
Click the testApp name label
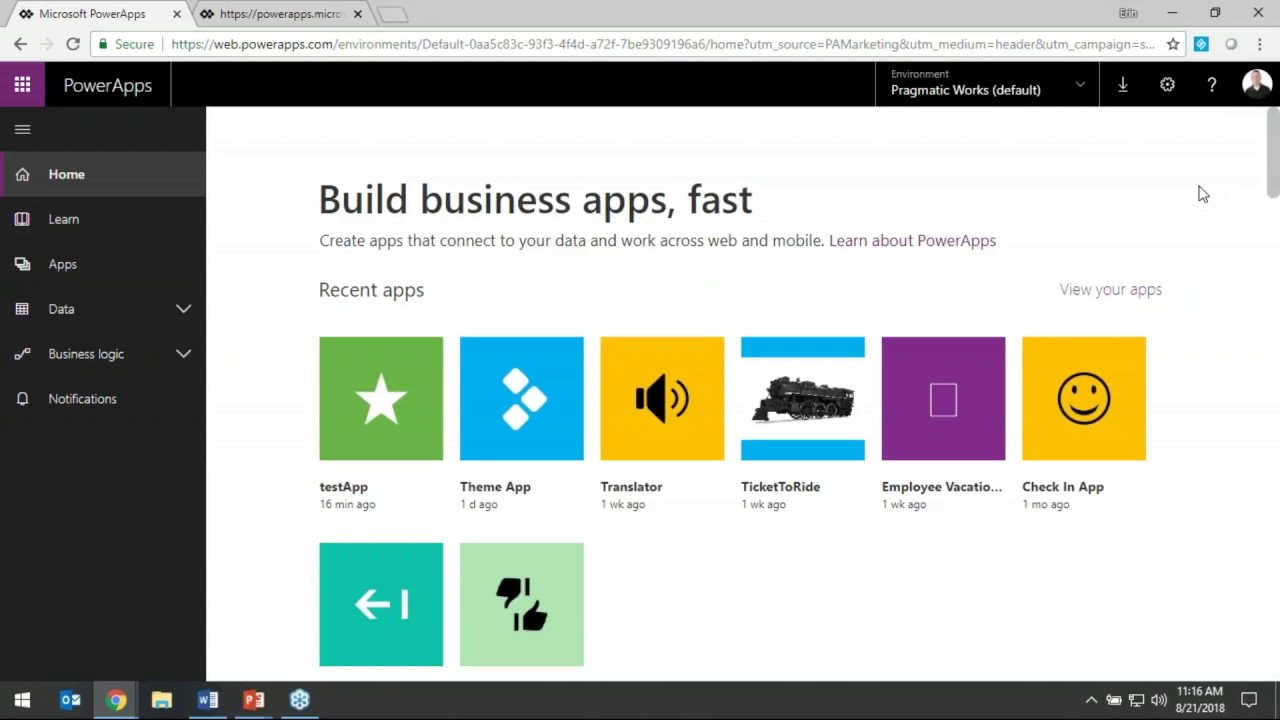point(343,487)
